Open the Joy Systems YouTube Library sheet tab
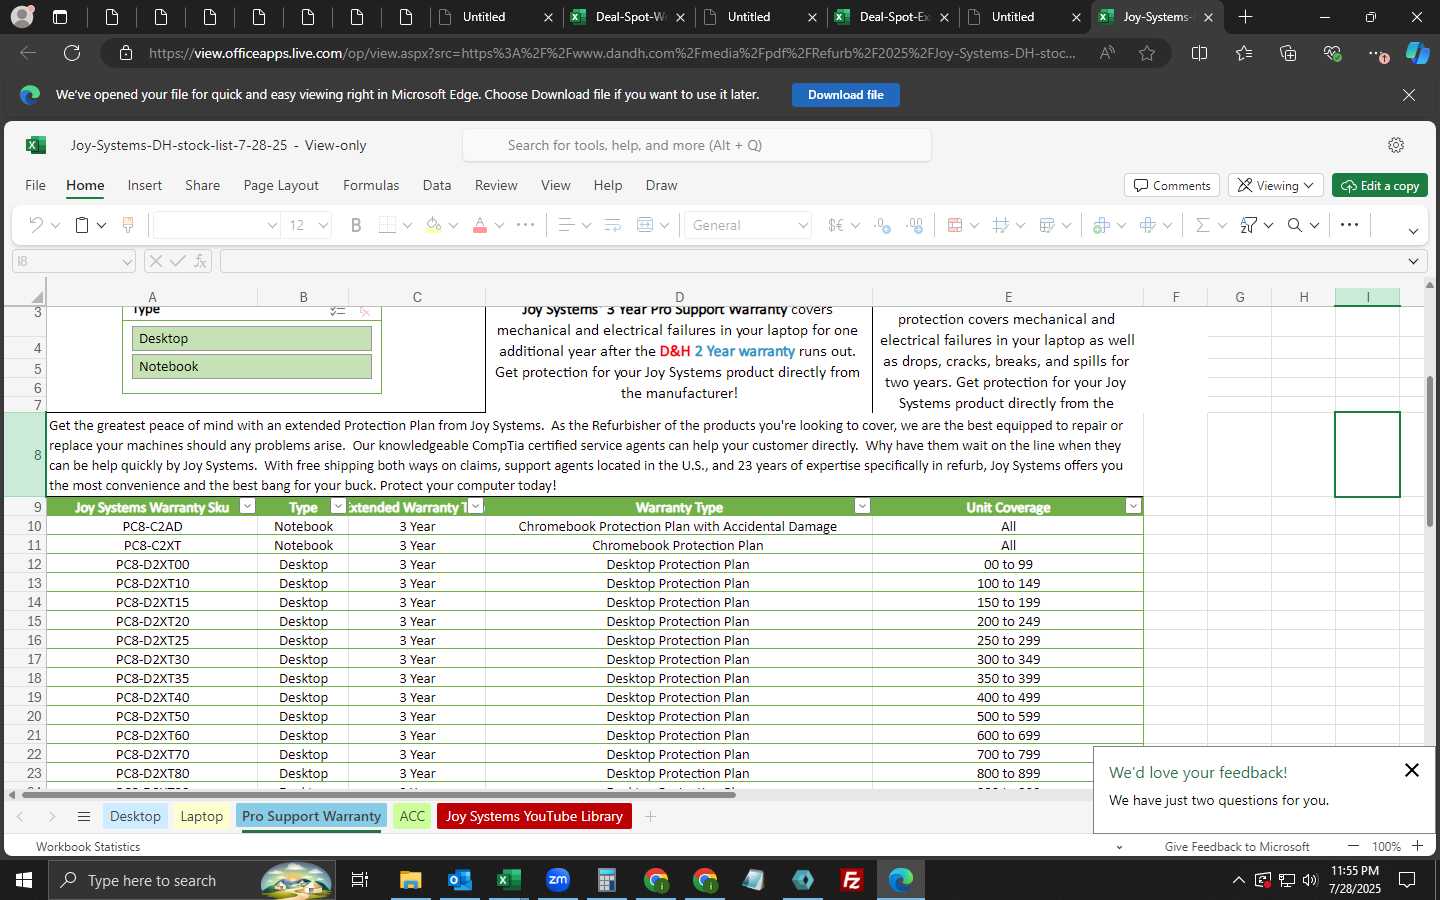This screenshot has height=900, width=1440. tap(534, 816)
